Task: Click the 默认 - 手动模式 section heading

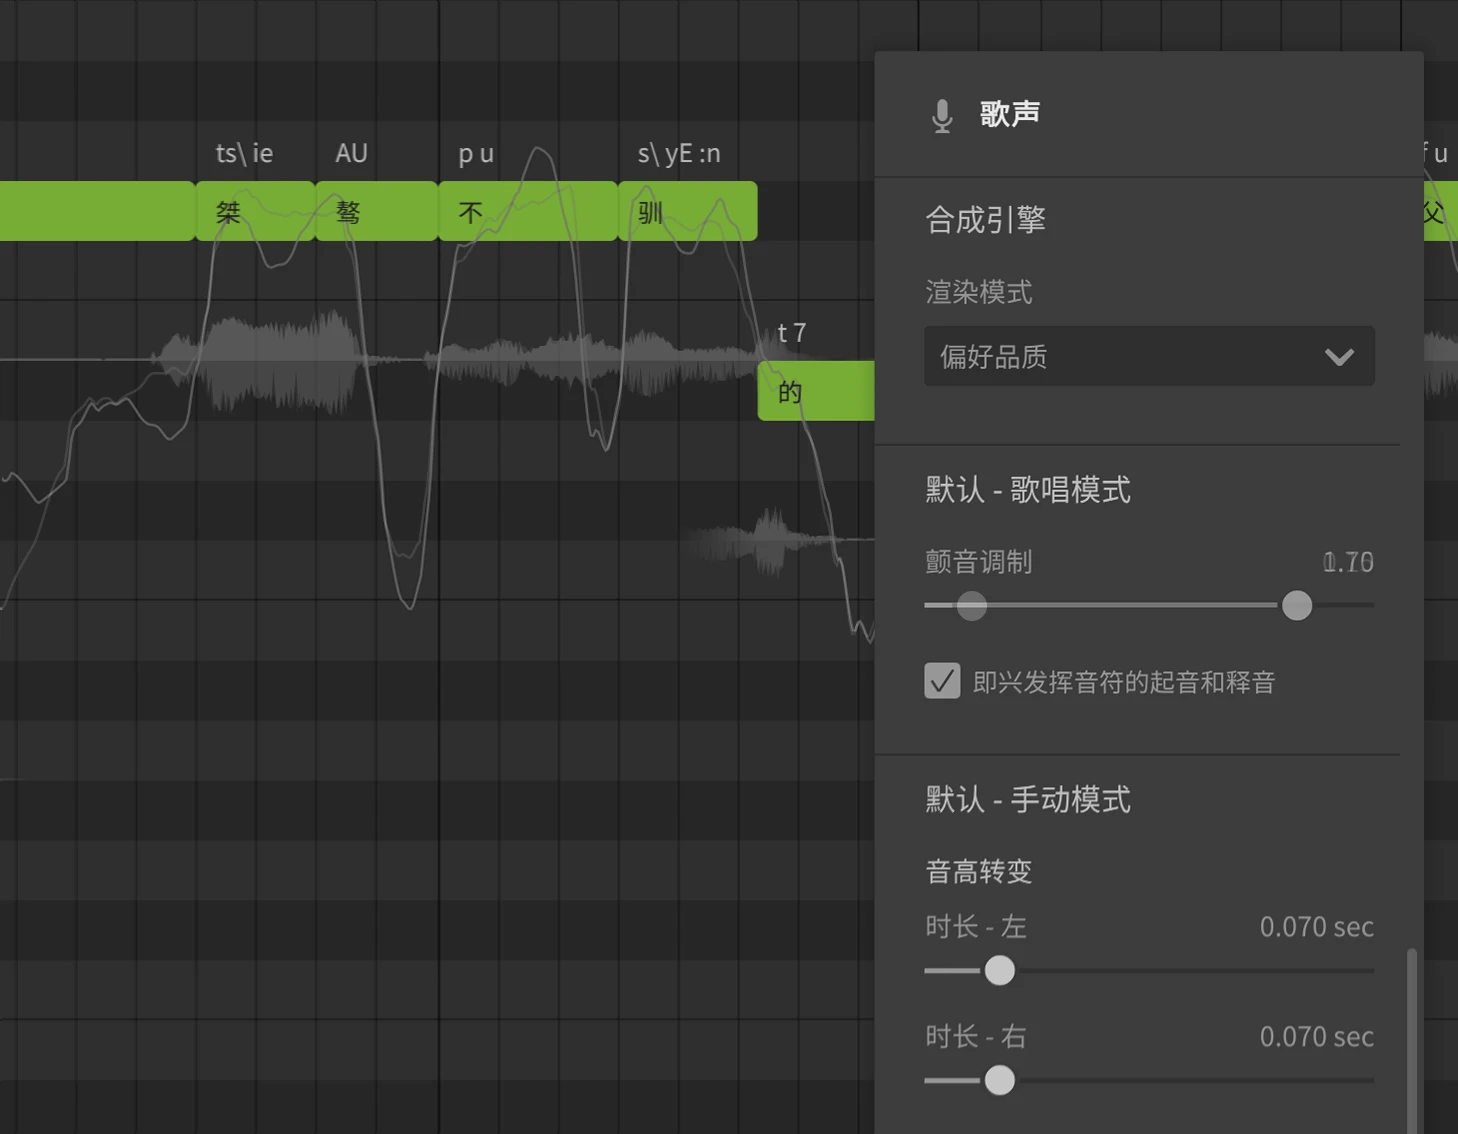Action: pos(1028,800)
